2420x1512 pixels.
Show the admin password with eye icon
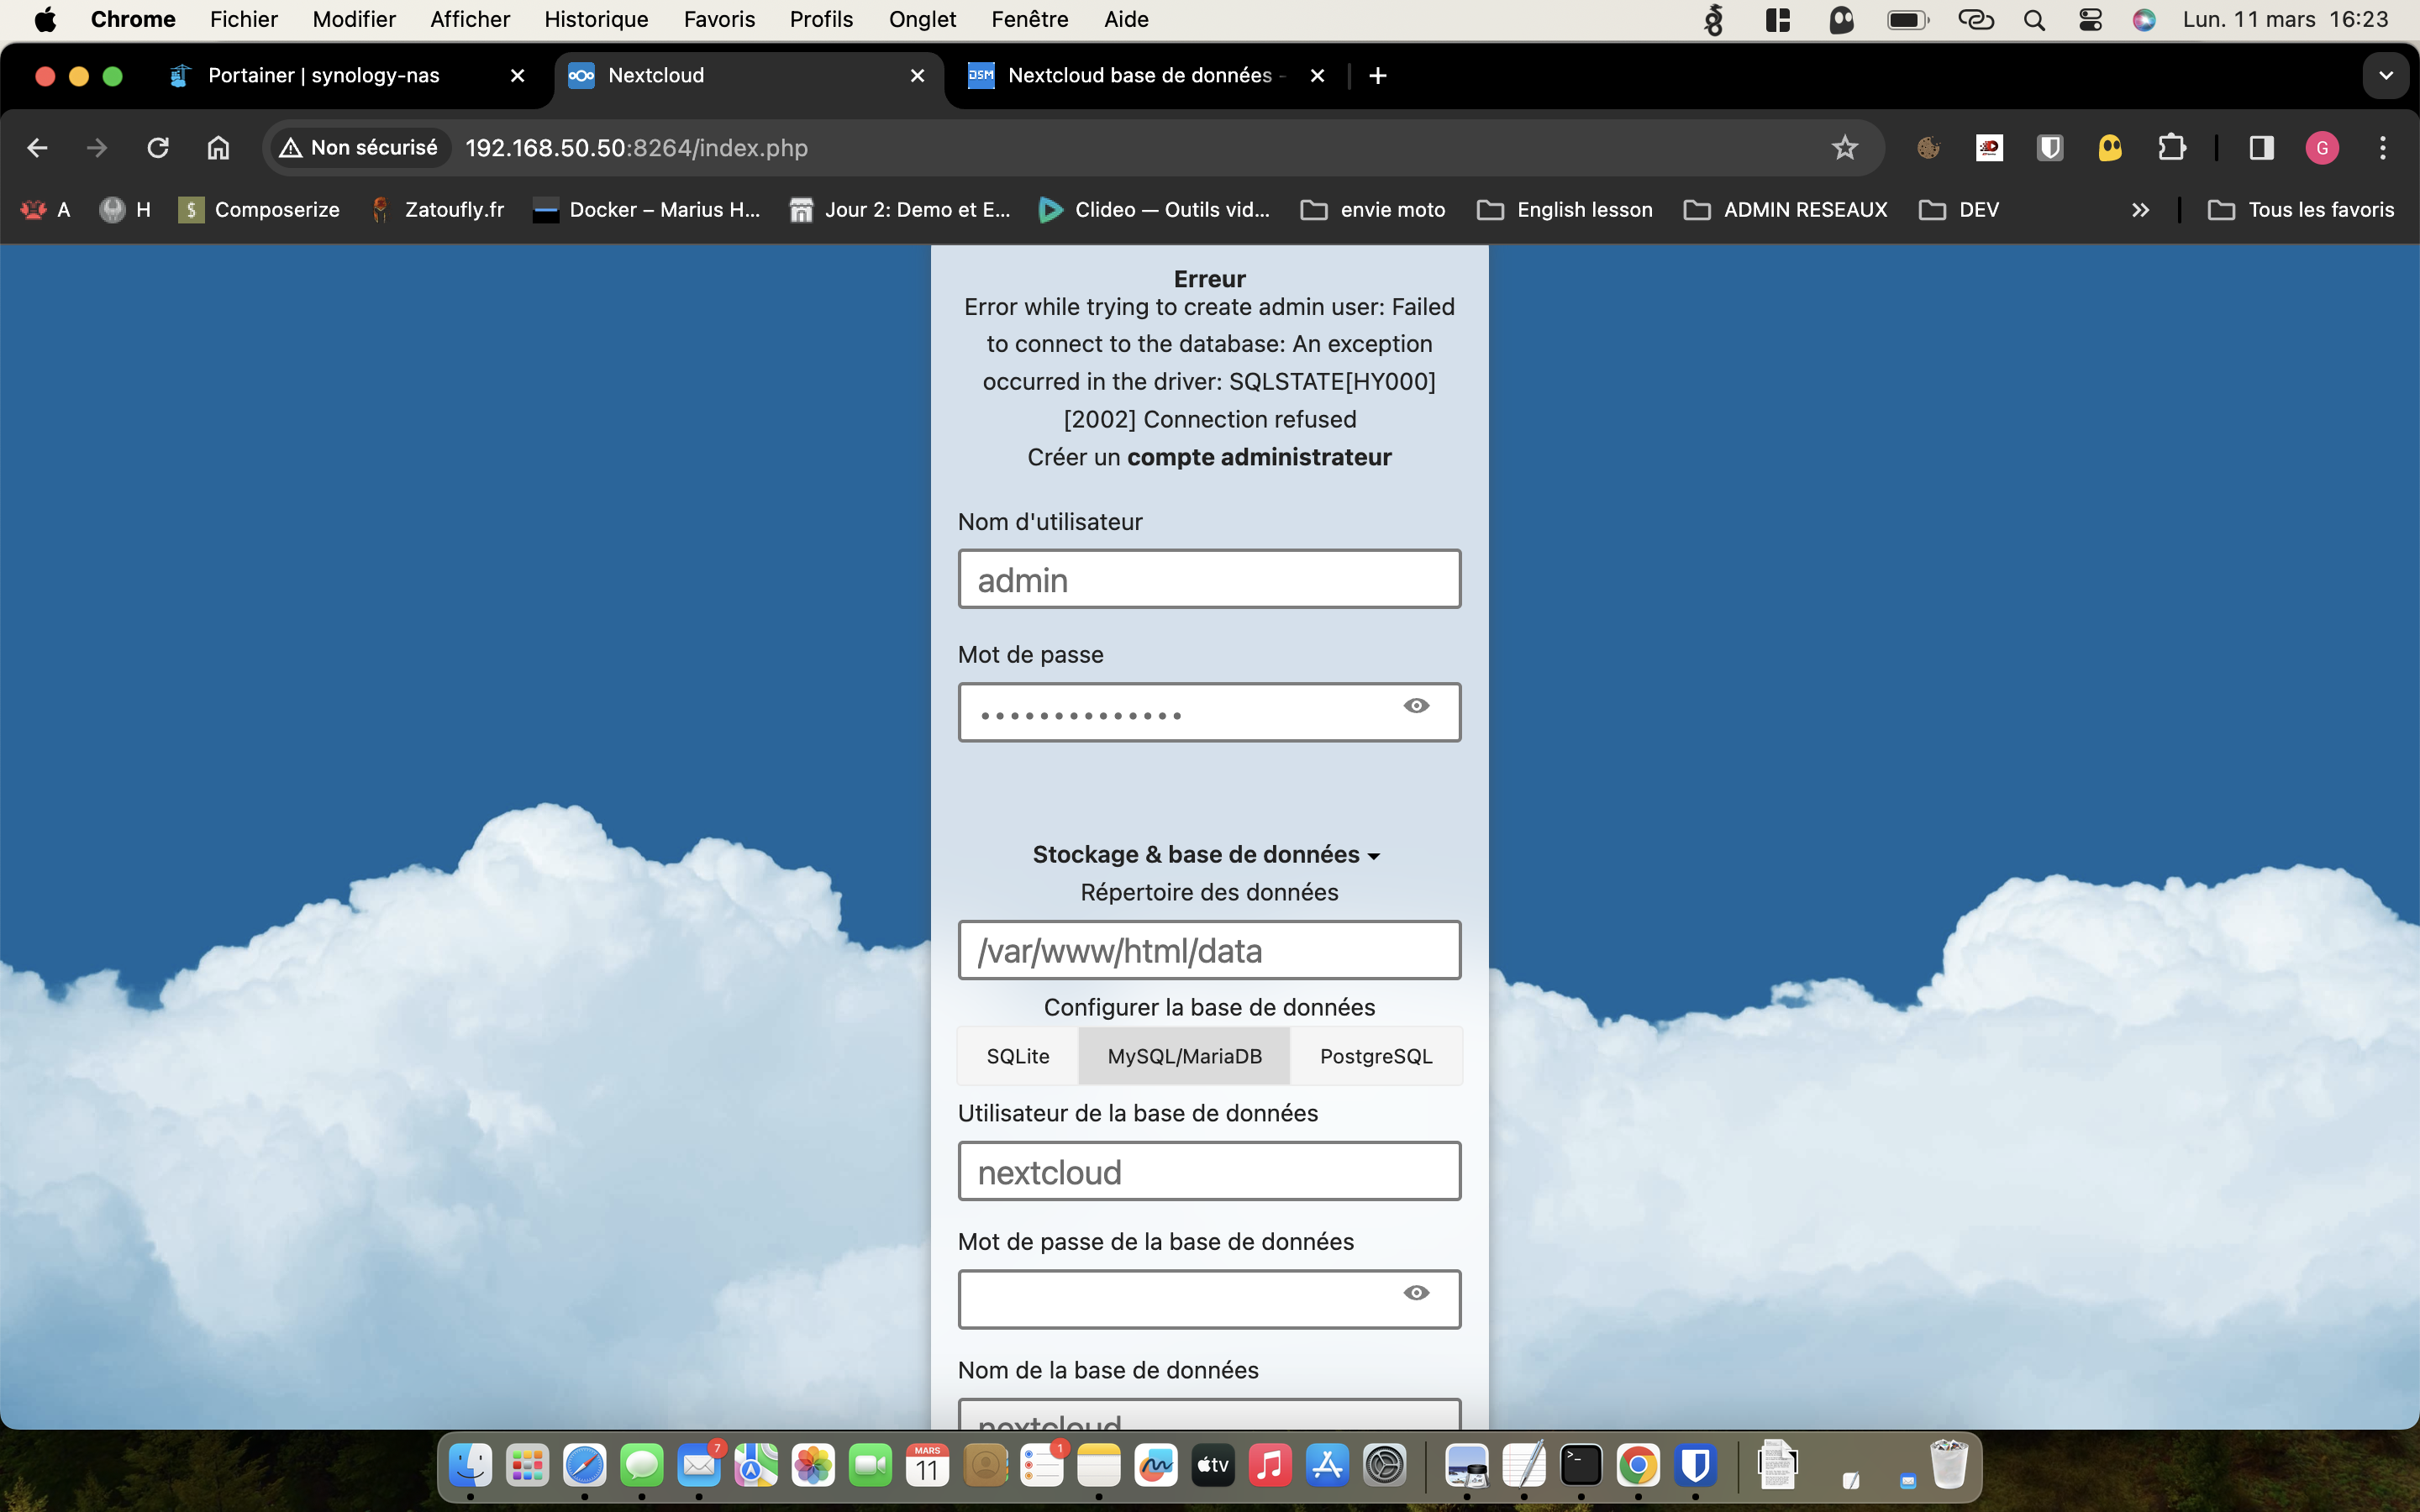pos(1416,706)
